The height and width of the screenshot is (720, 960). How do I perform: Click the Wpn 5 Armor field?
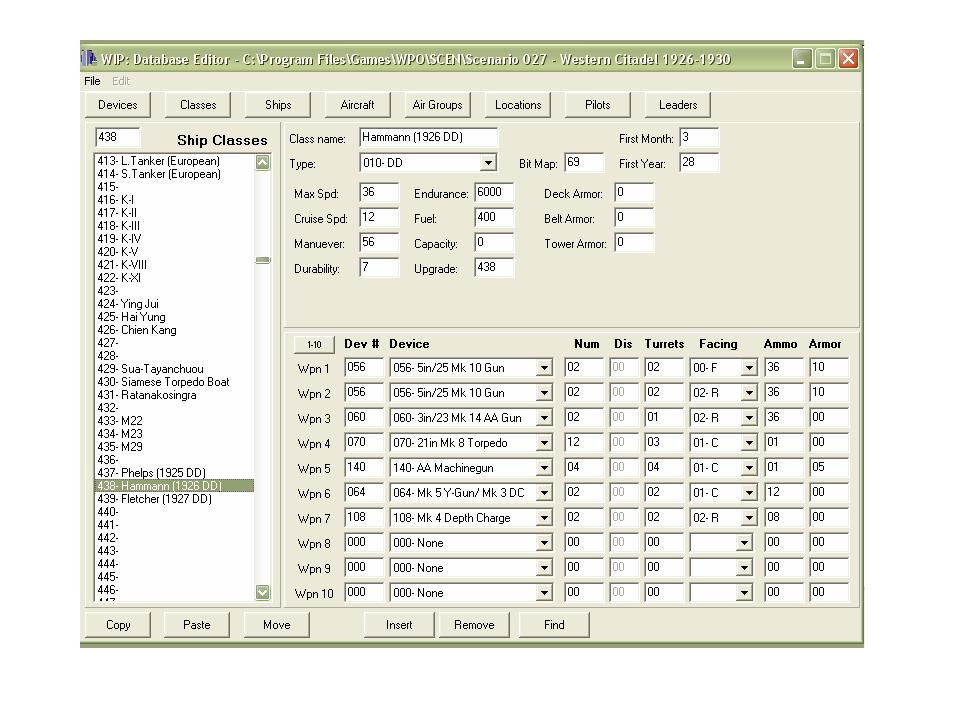[828, 468]
